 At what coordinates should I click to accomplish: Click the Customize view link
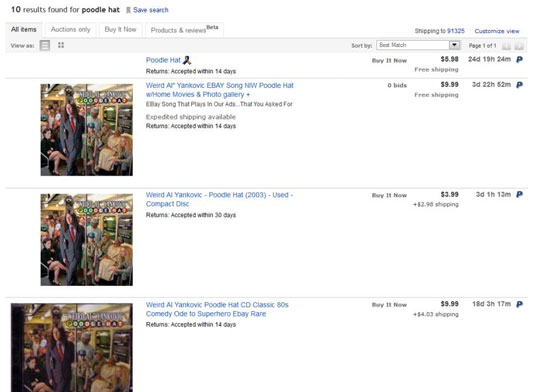(497, 31)
